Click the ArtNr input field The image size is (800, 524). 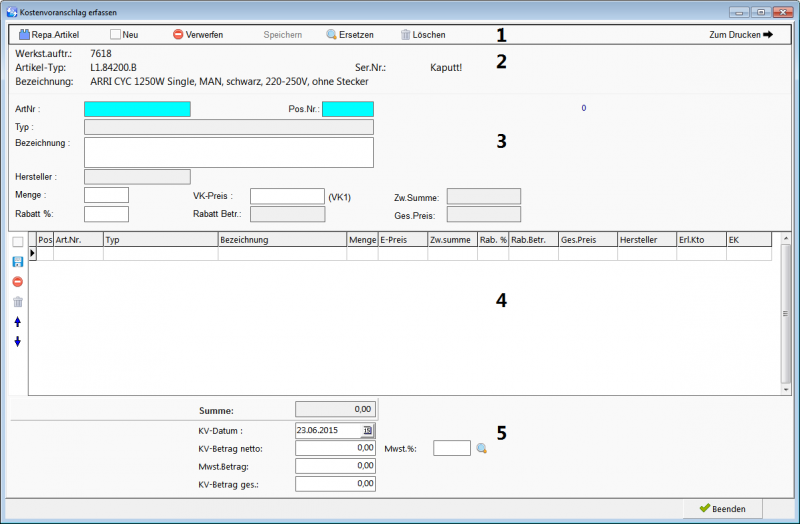[137, 109]
